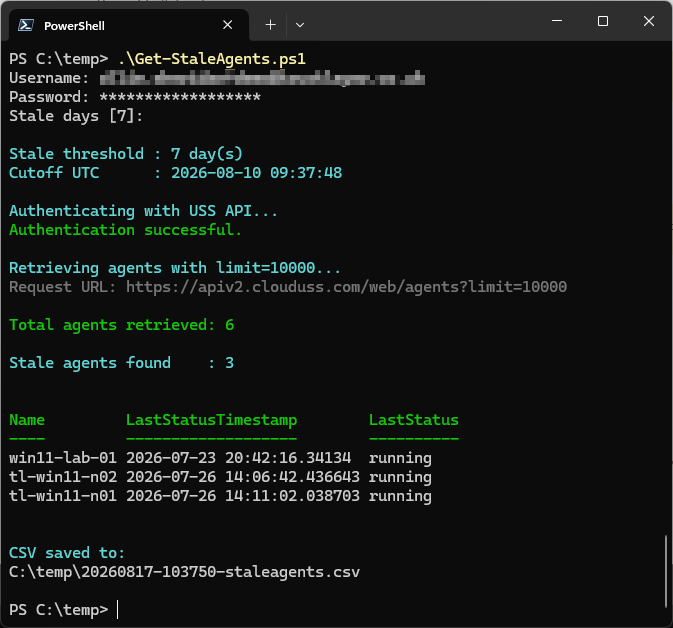673x628 pixels.
Task: Click timestamp 2026-07-26 14:11:02.038703
Action: pyautogui.click(x=243, y=496)
